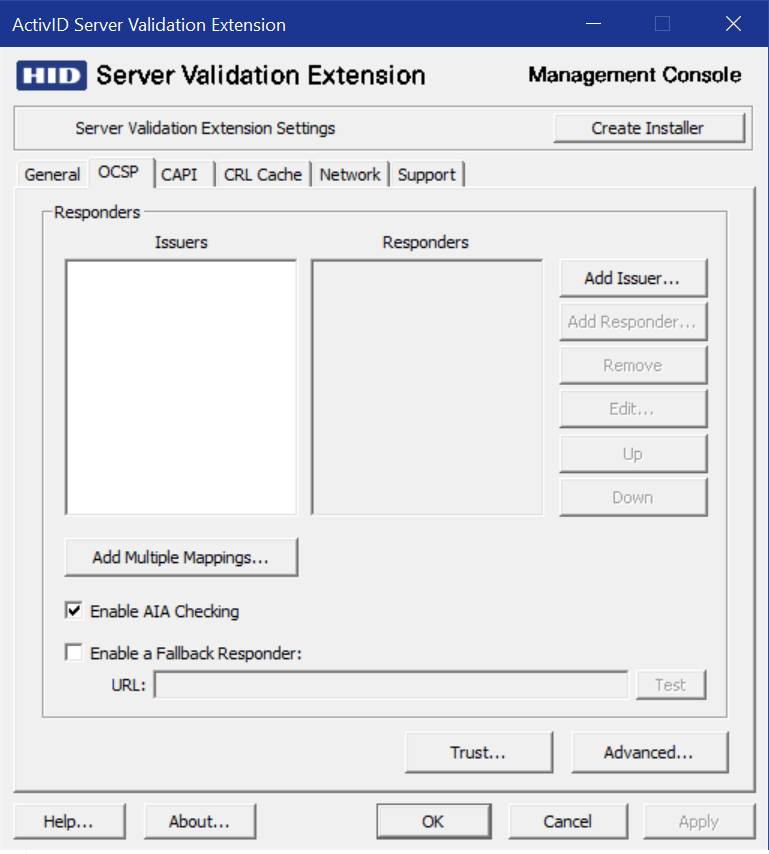Select the OCSP tab
This screenshot has width=769, height=854.
pos(121,172)
